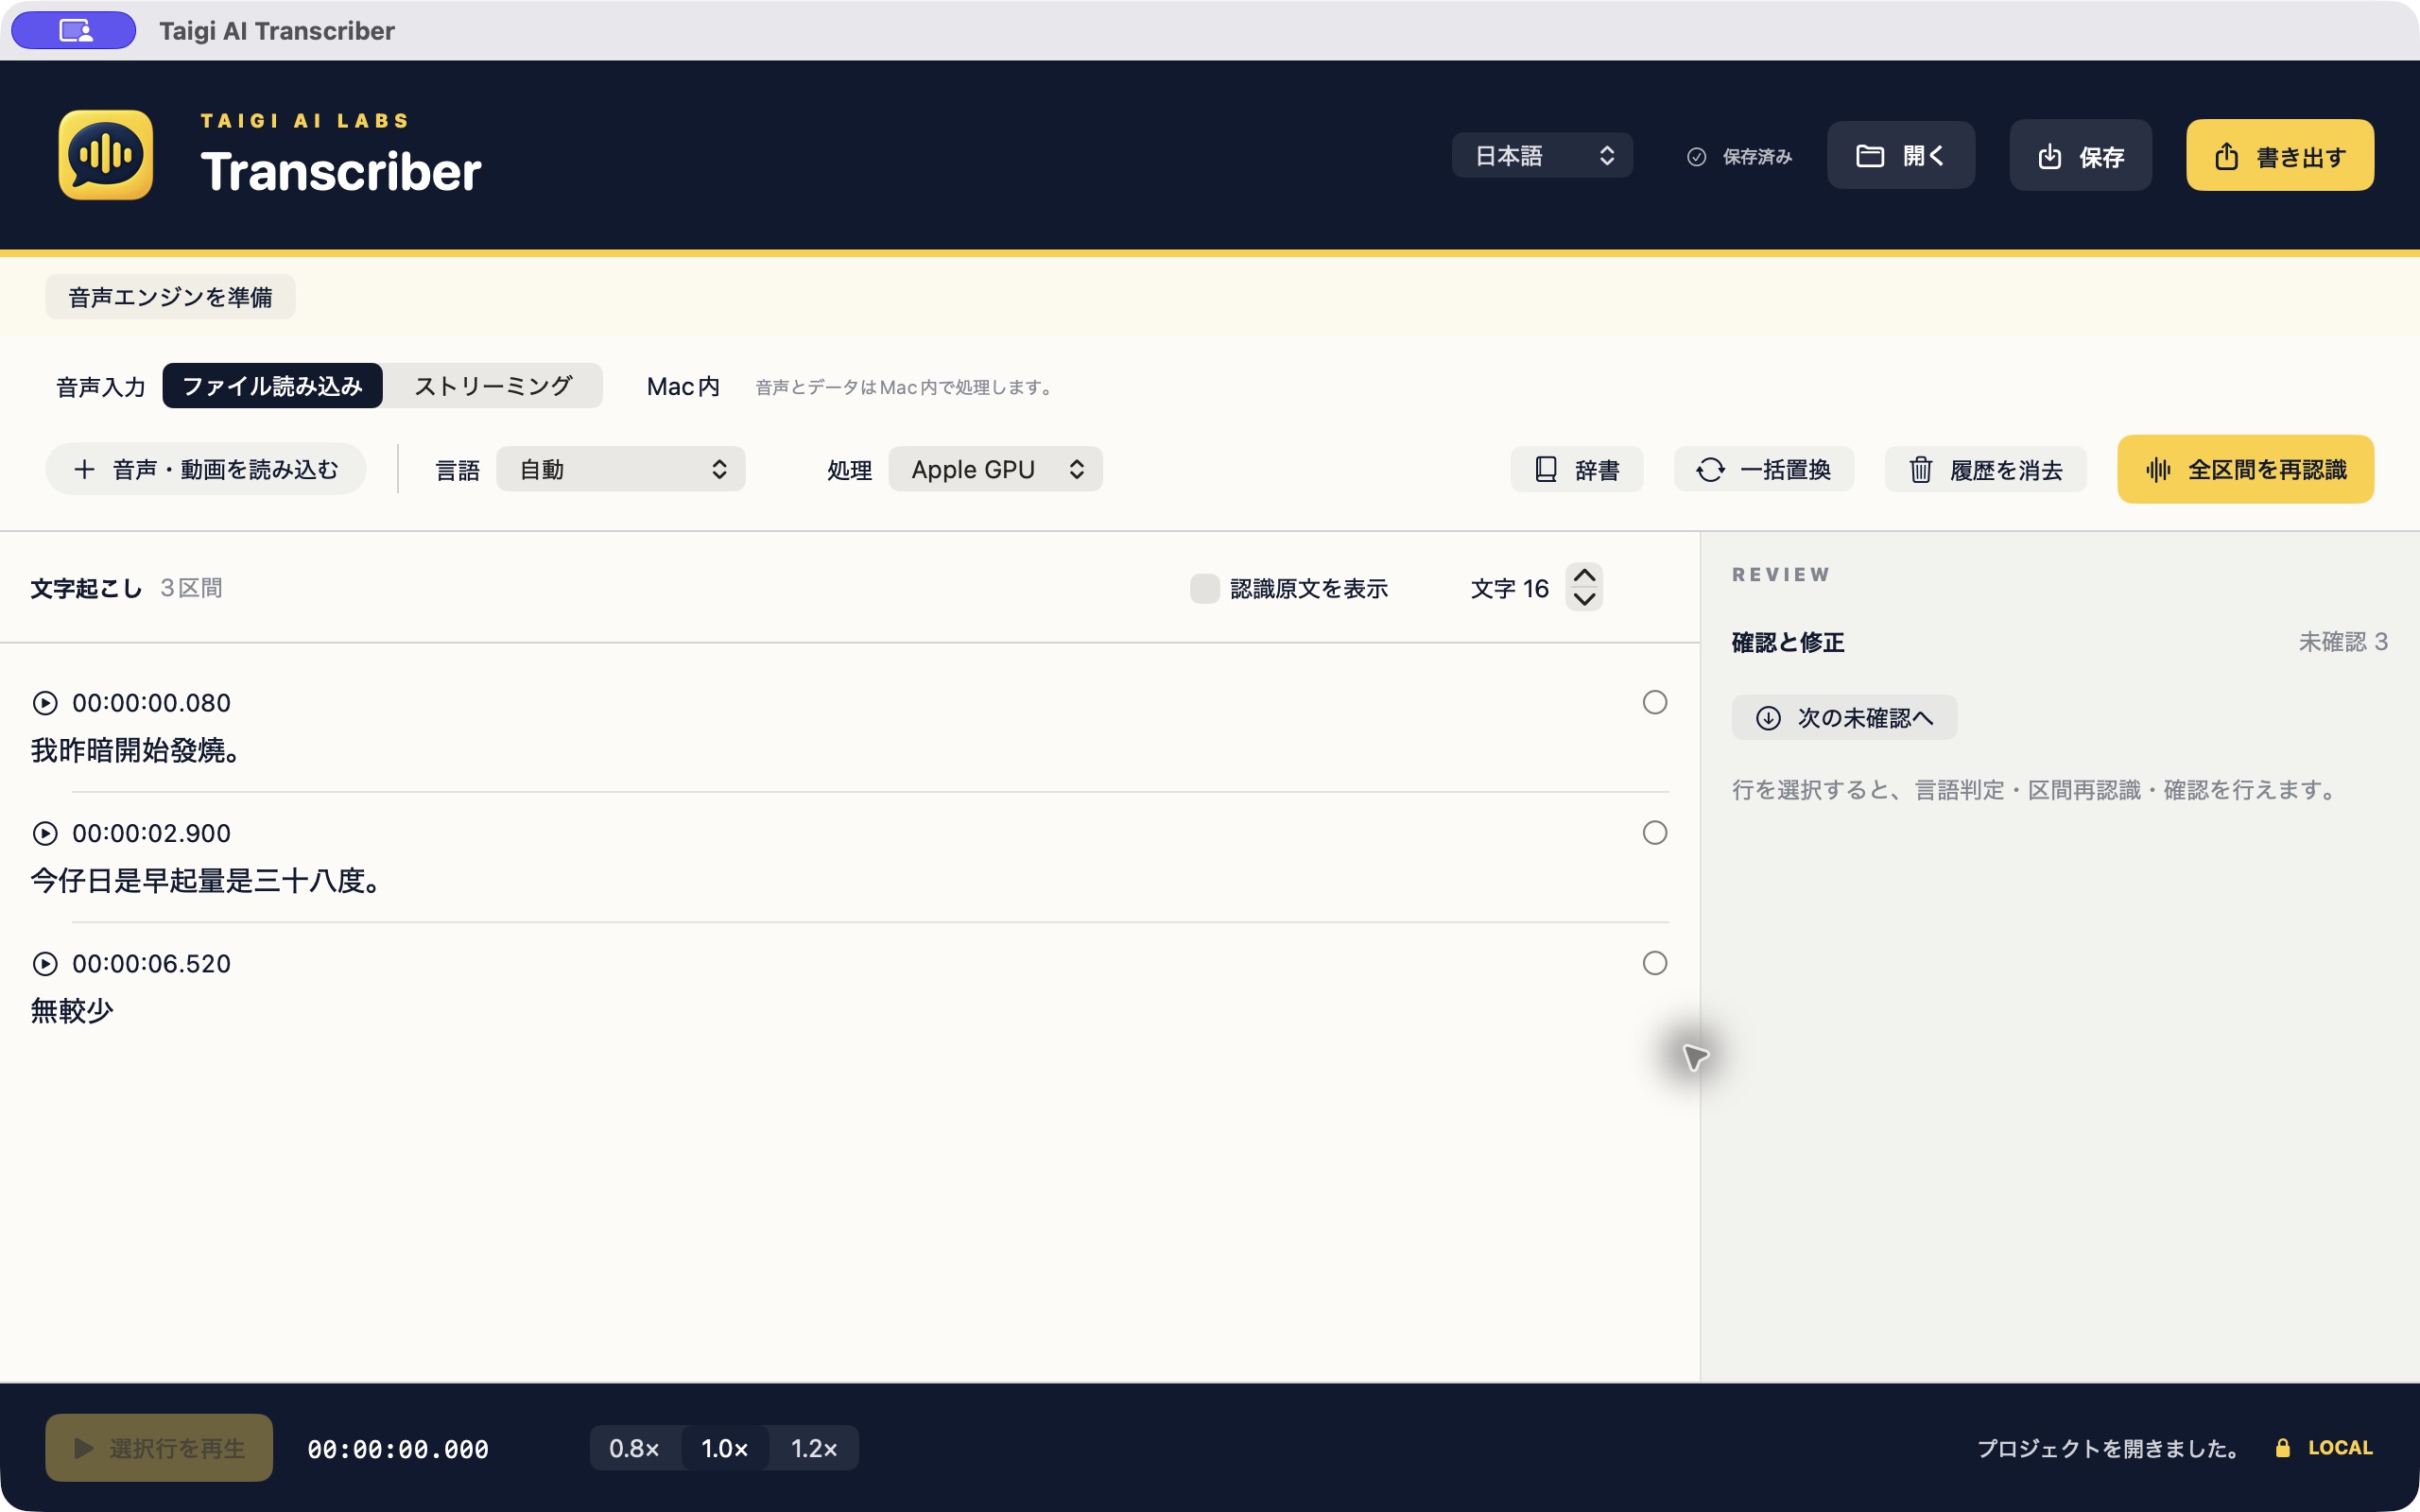Mark segment 今仔日是早起量是三十八度 as confirmed
Viewport: 2420px width, 1512px height.
pyautogui.click(x=1655, y=832)
